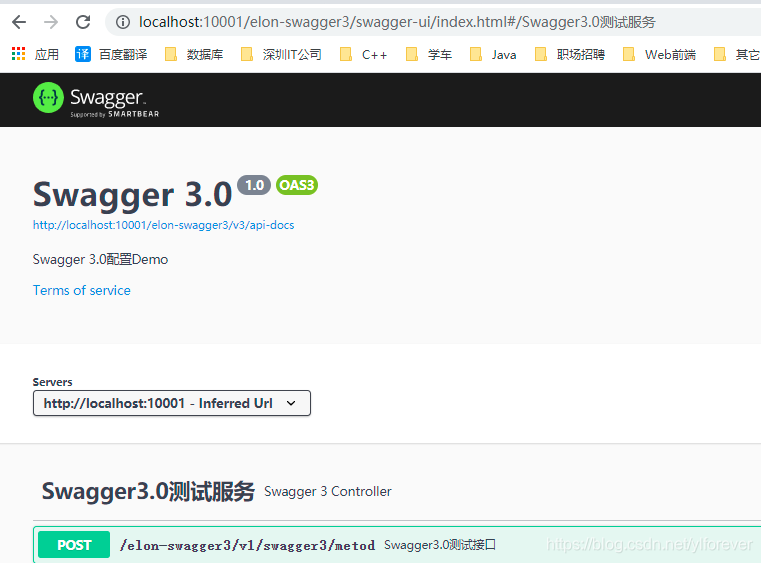
Task: Click the address bar URL field
Action: (x=433, y=22)
